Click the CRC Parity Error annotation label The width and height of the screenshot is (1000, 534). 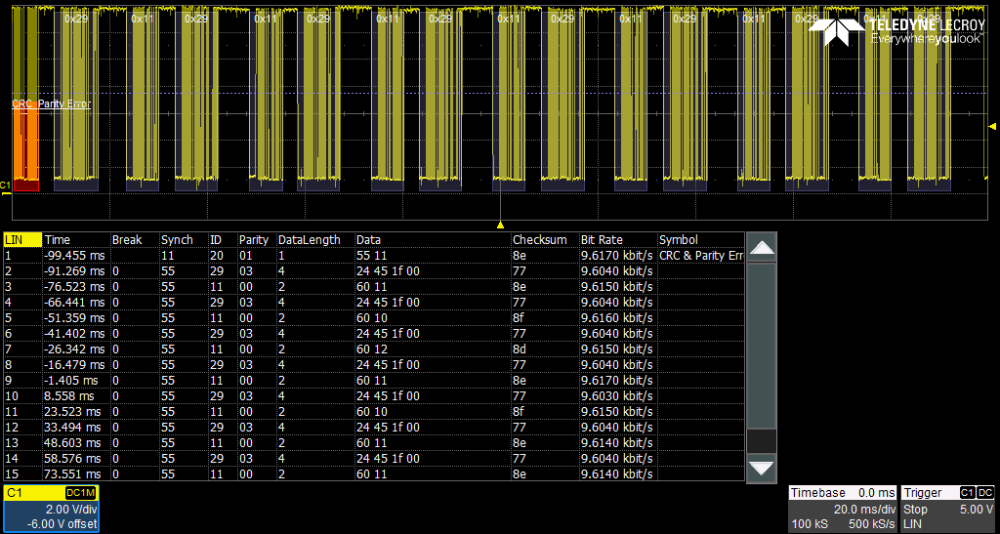pyautogui.click(x=50, y=104)
